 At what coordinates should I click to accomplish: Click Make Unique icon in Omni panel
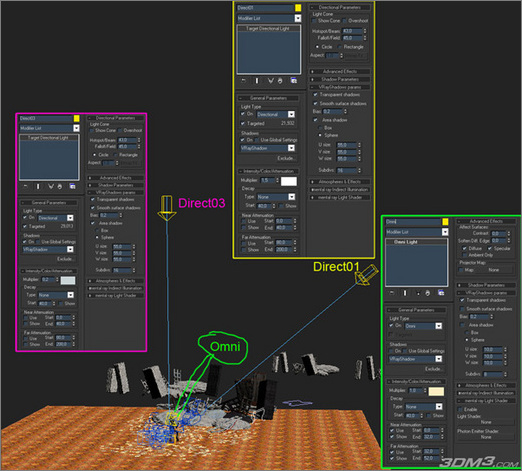[418, 293]
